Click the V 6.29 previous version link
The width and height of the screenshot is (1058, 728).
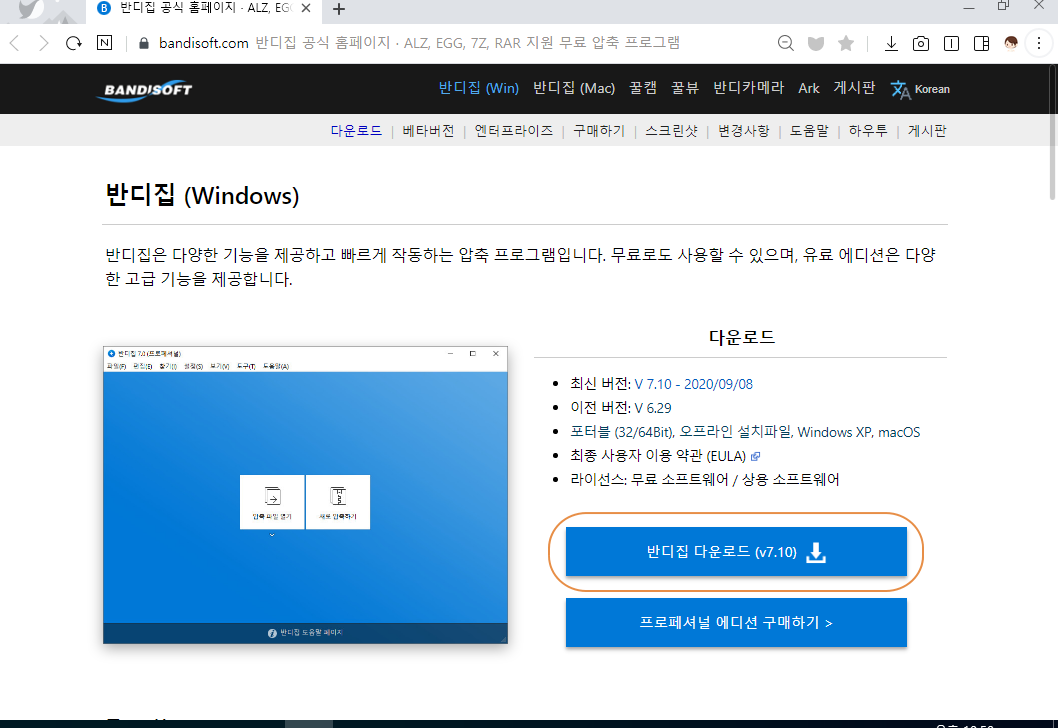coord(652,408)
